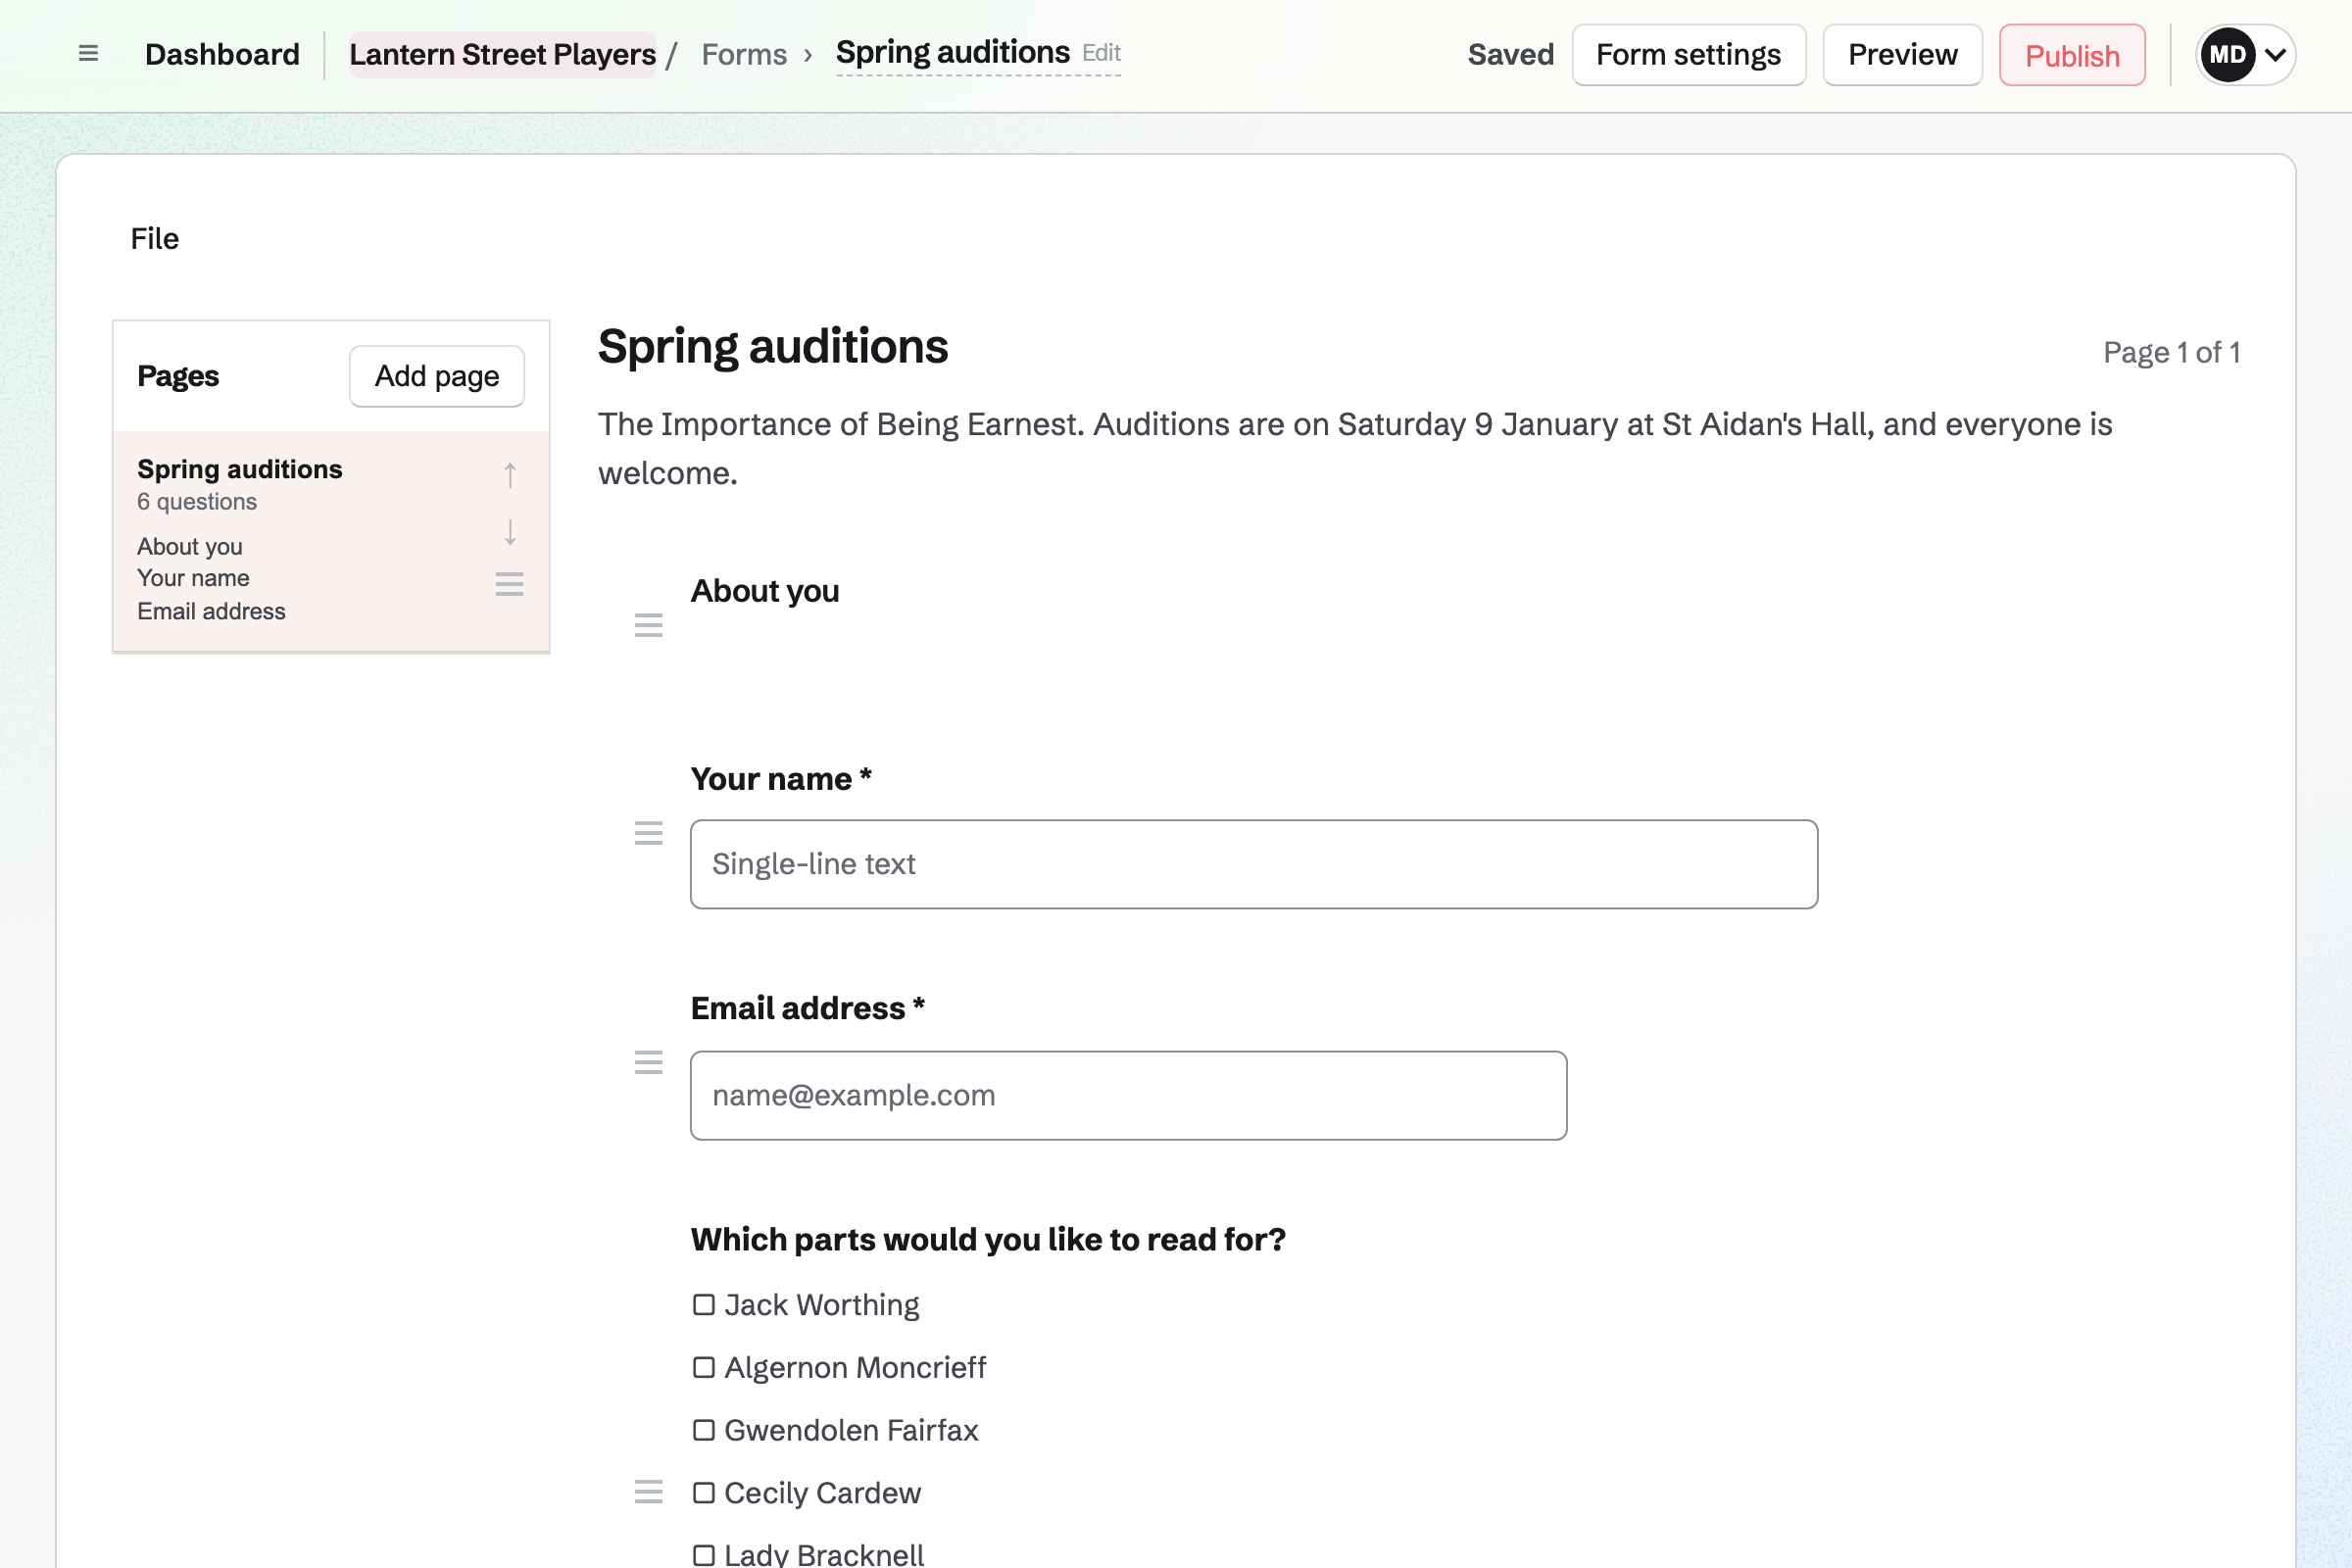This screenshot has width=2352, height=1568.
Task: Grab drag handle beside the parts checkbox question
Action: pos(649,1493)
